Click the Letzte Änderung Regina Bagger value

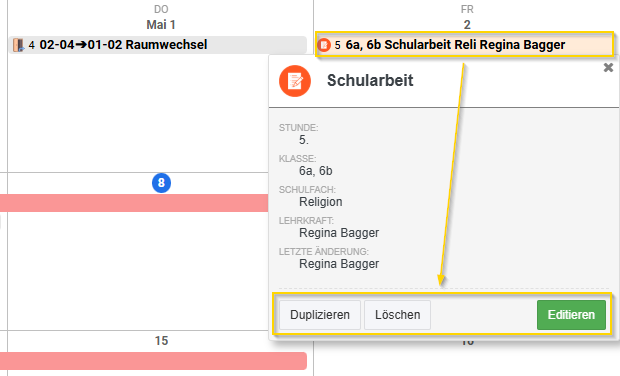tap(339, 264)
